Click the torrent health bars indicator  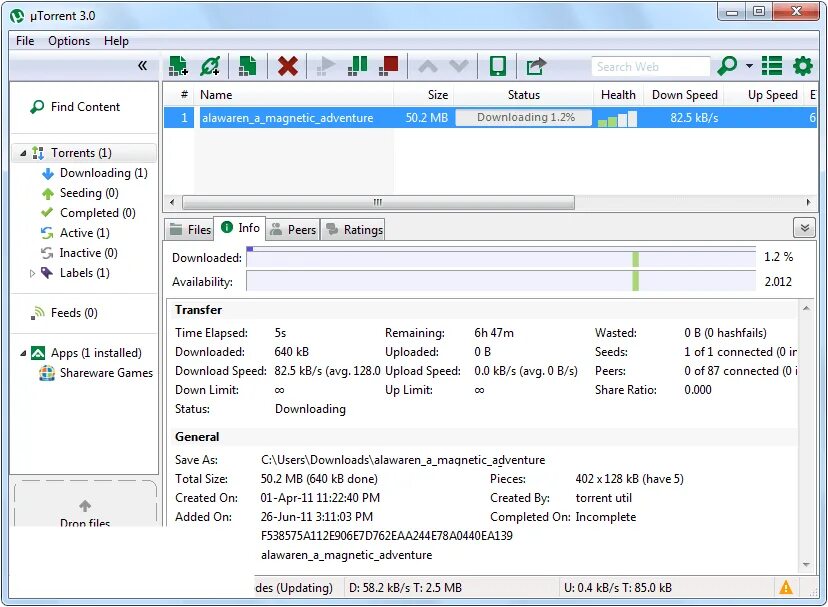click(x=617, y=118)
